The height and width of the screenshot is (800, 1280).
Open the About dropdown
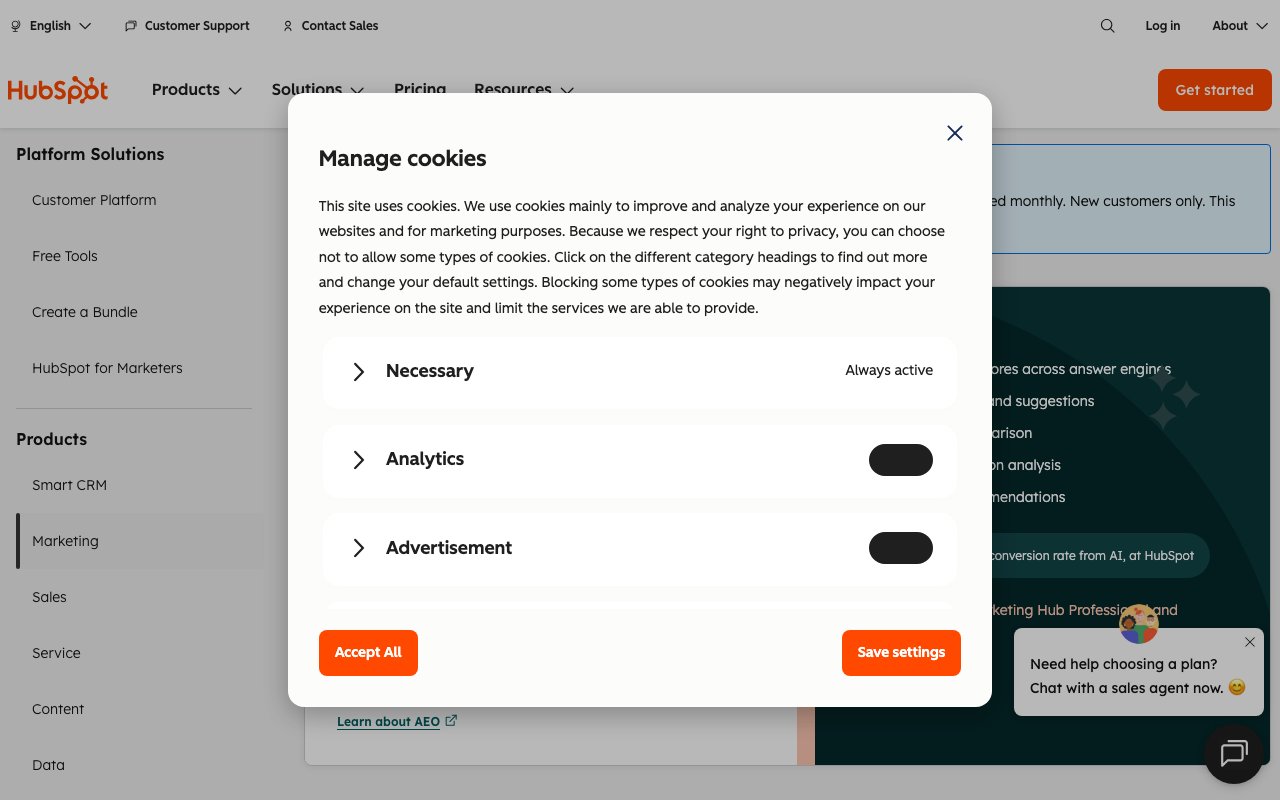1240,26
